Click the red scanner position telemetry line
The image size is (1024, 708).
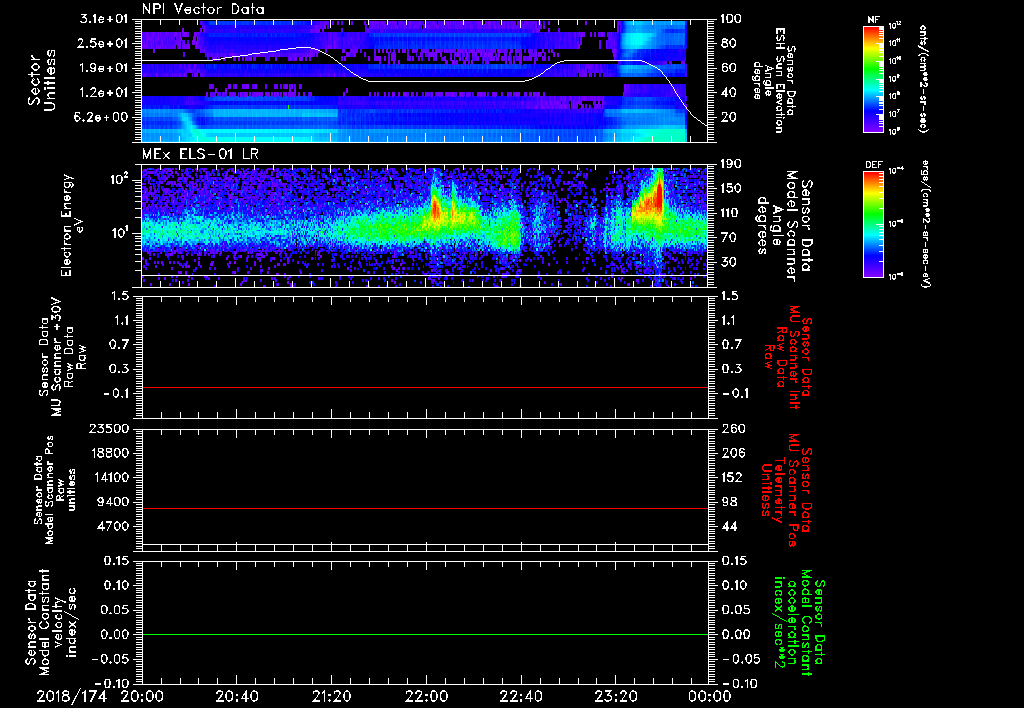click(x=424, y=508)
